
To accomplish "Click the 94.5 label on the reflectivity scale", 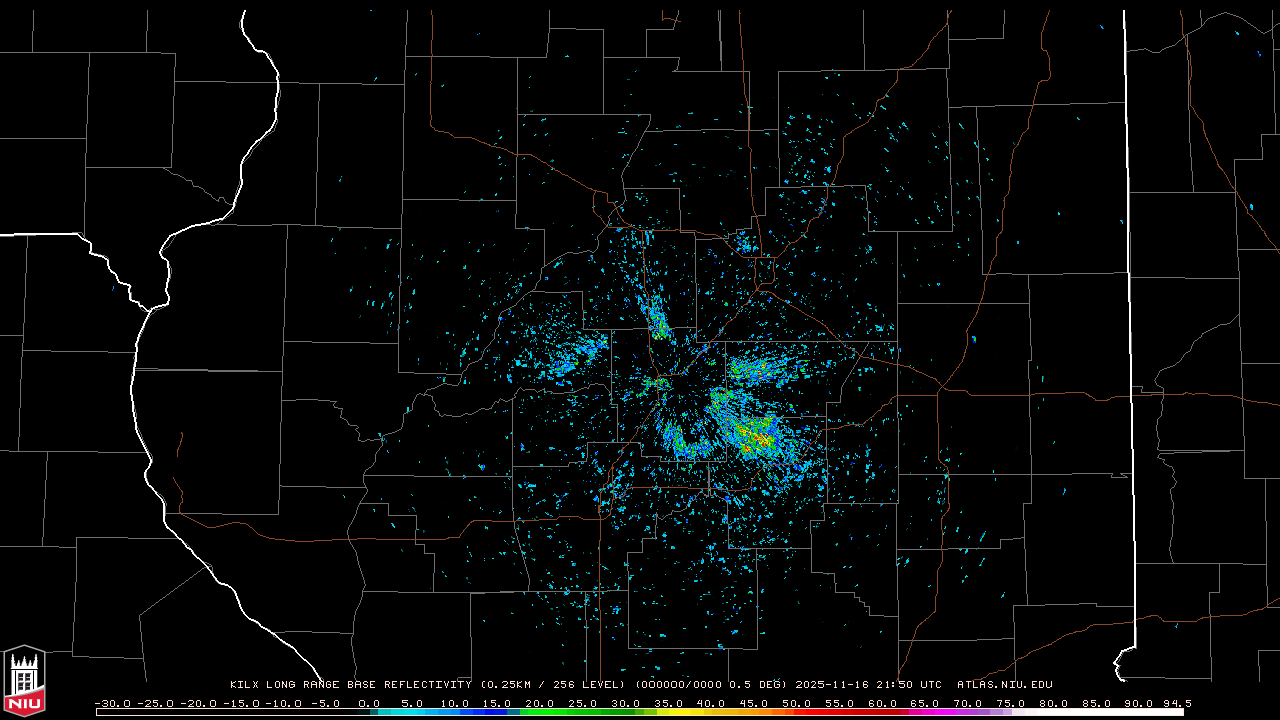I will pos(1175,703).
